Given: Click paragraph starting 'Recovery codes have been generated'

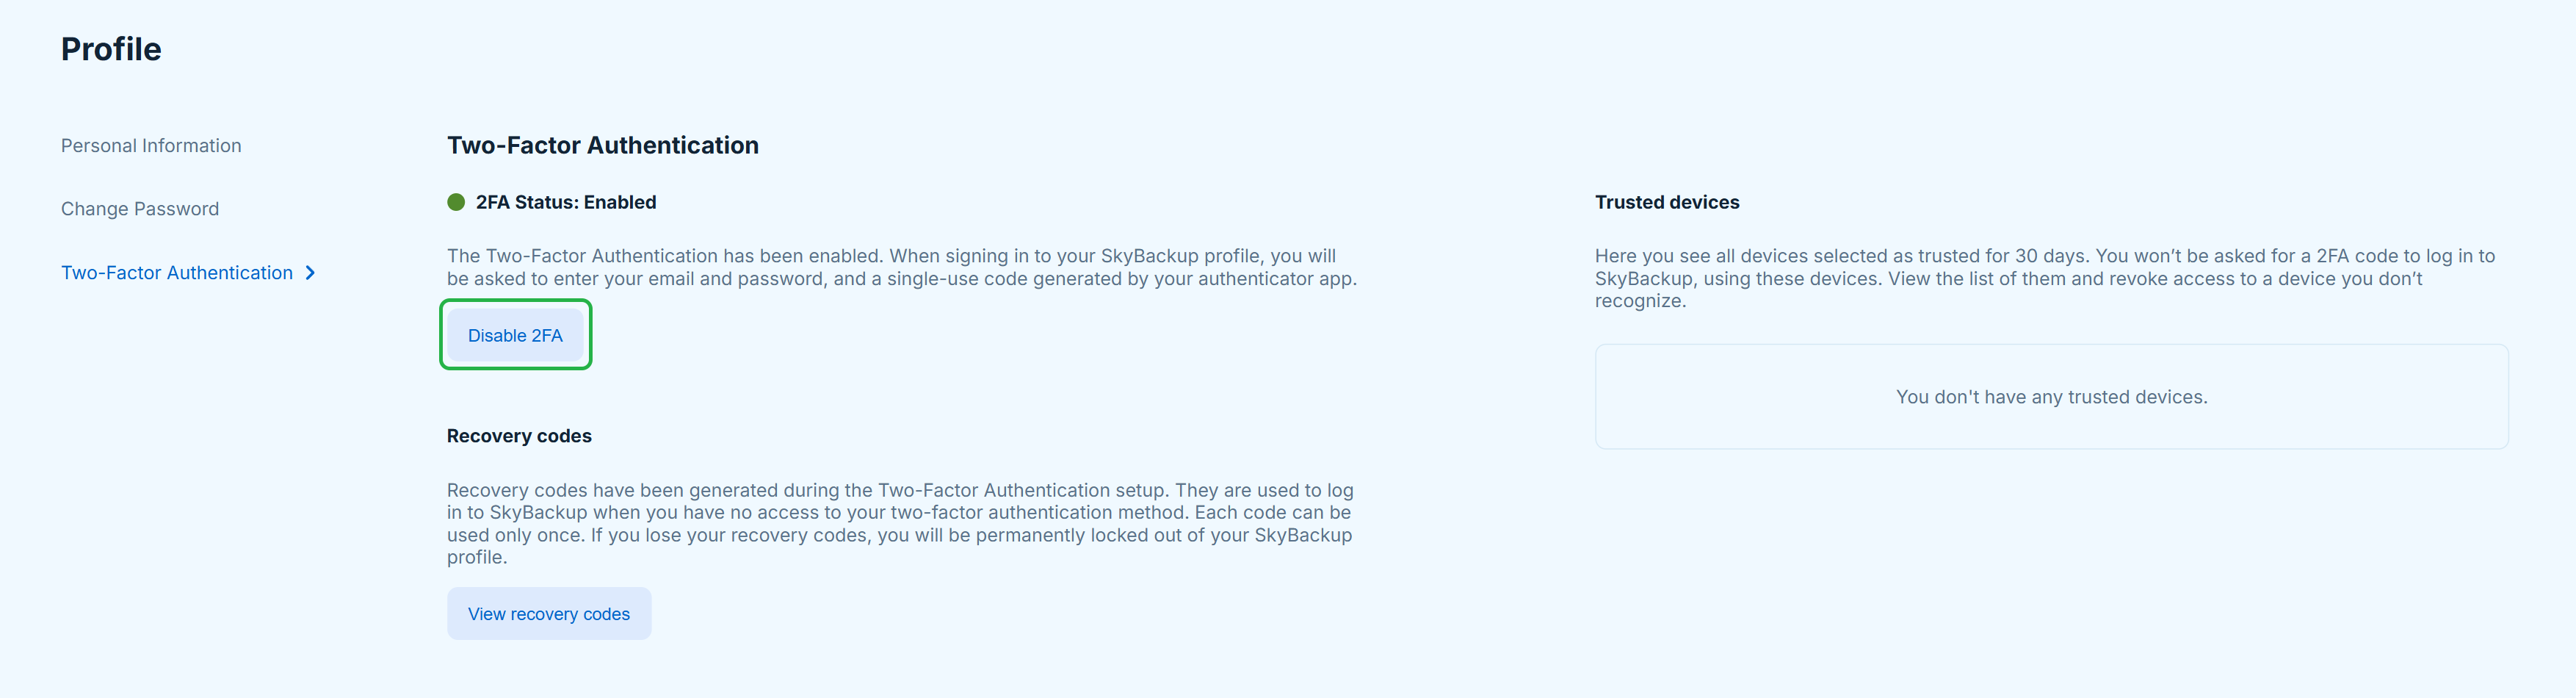Looking at the screenshot, I should point(900,523).
